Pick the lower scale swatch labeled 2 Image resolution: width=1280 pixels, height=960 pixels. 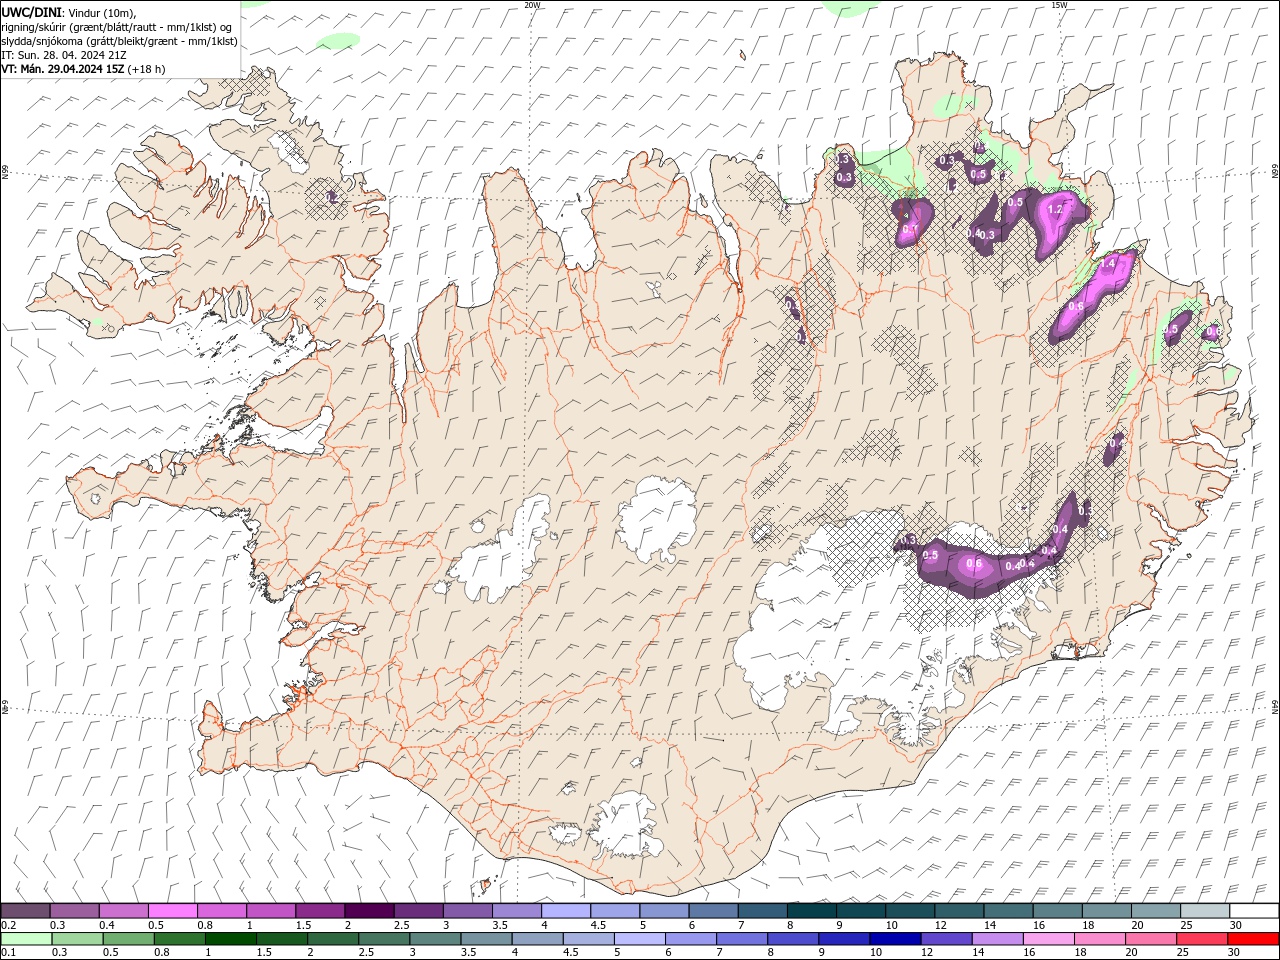(x=333, y=938)
